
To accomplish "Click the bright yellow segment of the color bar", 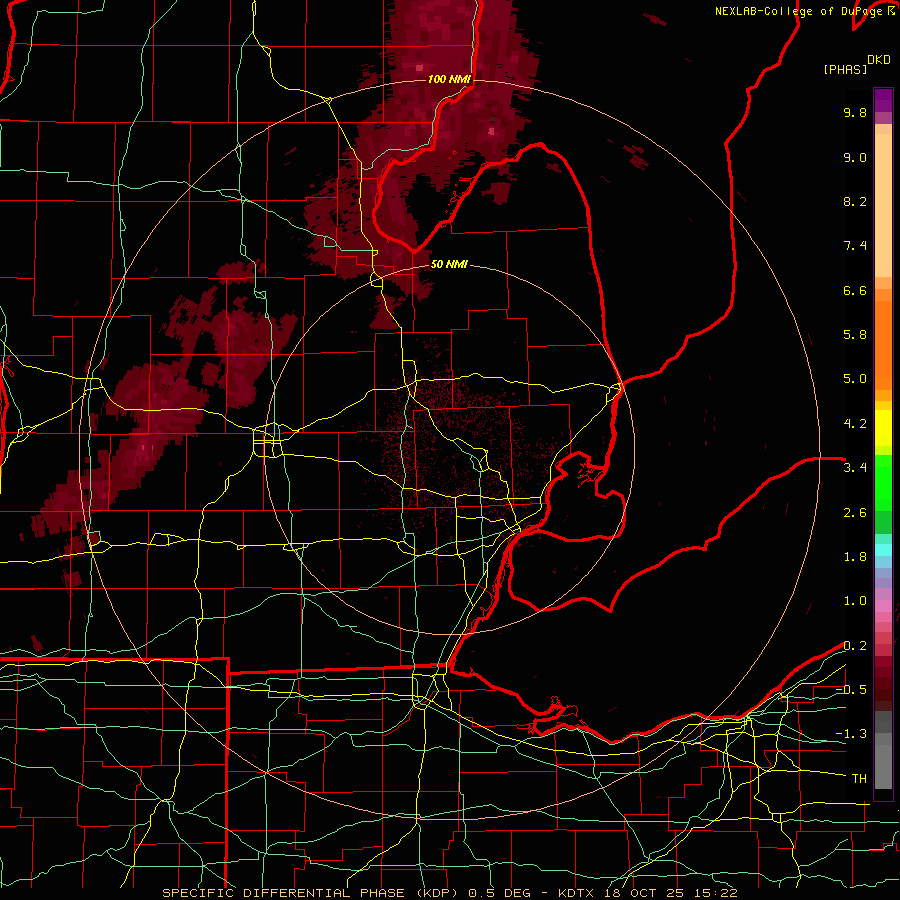I will [x=883, y=428].
